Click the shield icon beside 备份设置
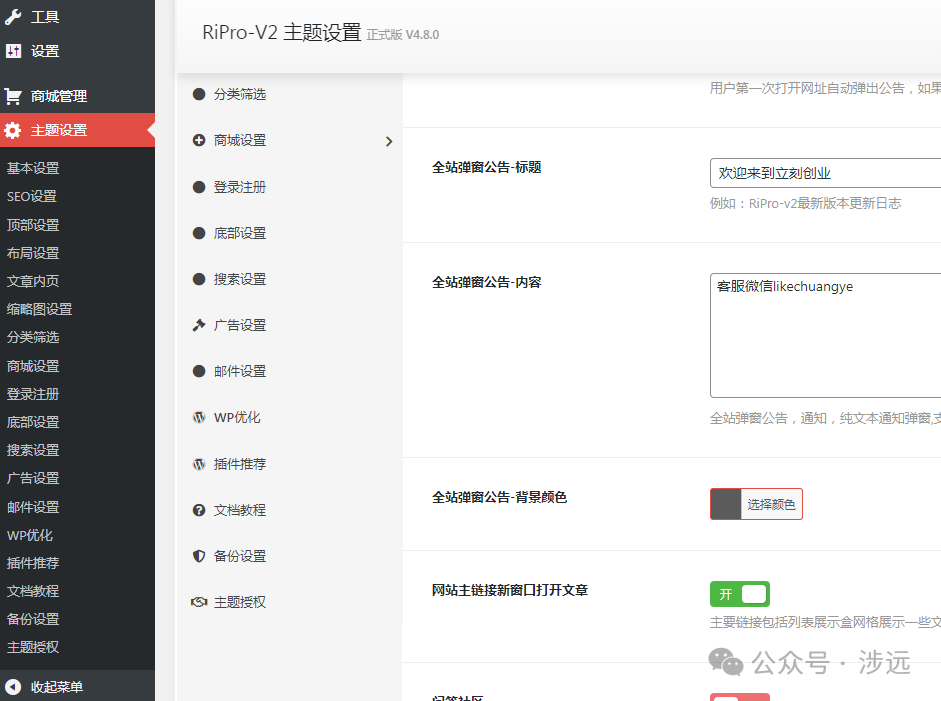Screen dimensions: 941x701 coord(199,556)
